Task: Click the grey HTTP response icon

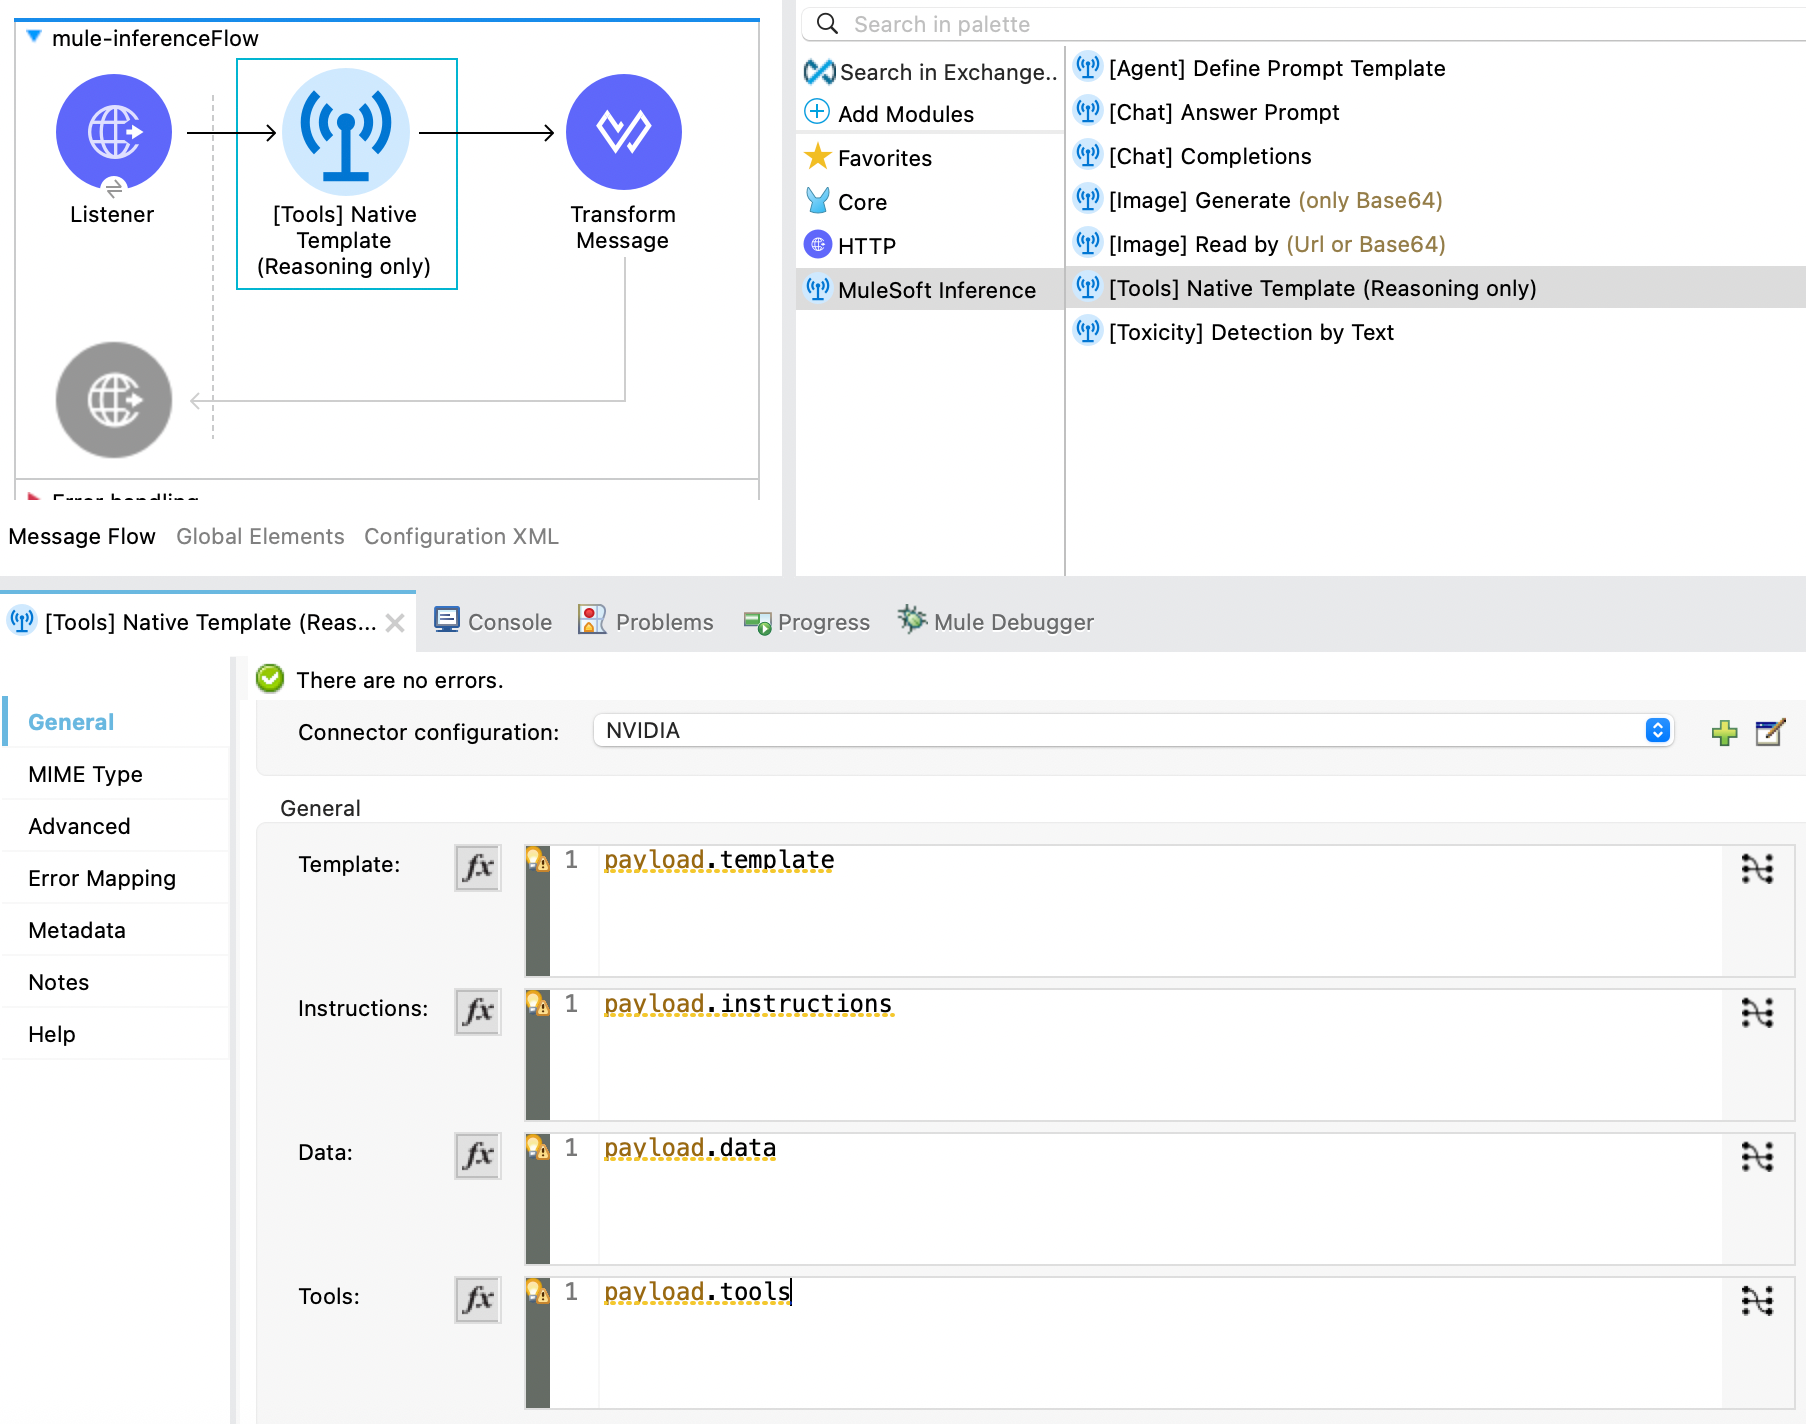Action: click(x=114, y=400)
